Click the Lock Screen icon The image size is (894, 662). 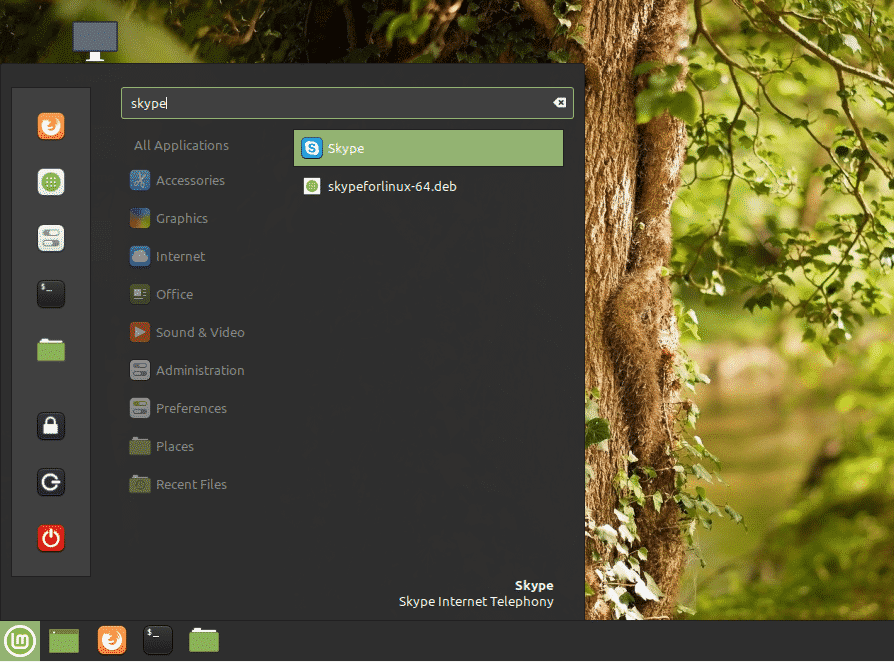[x=51, y=426]
